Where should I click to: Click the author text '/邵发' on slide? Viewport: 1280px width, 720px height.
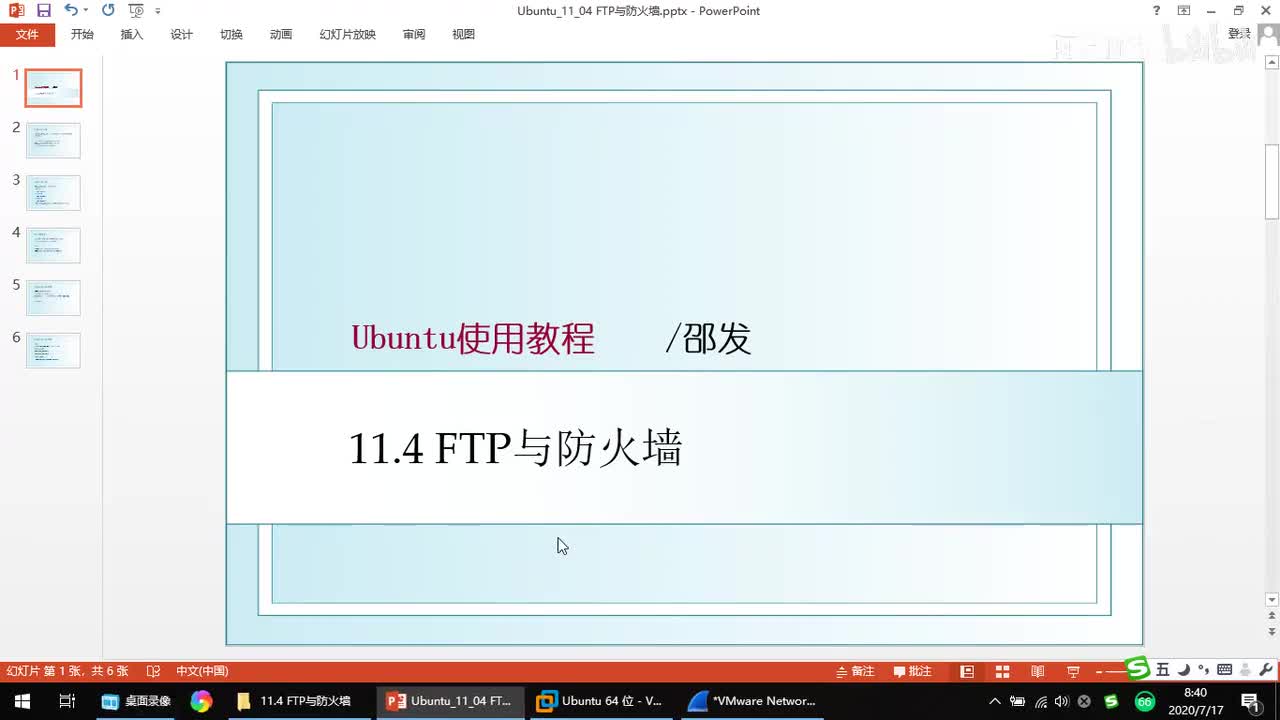tap(708, 339)
